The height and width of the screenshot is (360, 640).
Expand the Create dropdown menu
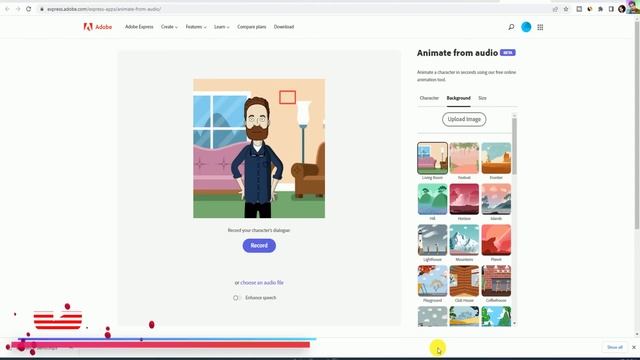[x=169, y=27]
